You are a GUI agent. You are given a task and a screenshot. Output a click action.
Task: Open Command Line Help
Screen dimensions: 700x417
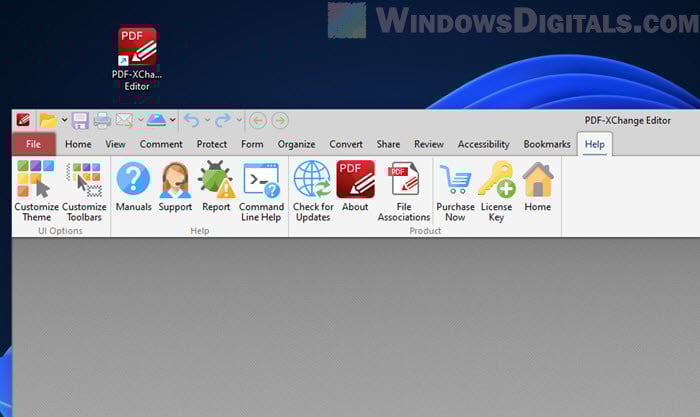(261, 191)
